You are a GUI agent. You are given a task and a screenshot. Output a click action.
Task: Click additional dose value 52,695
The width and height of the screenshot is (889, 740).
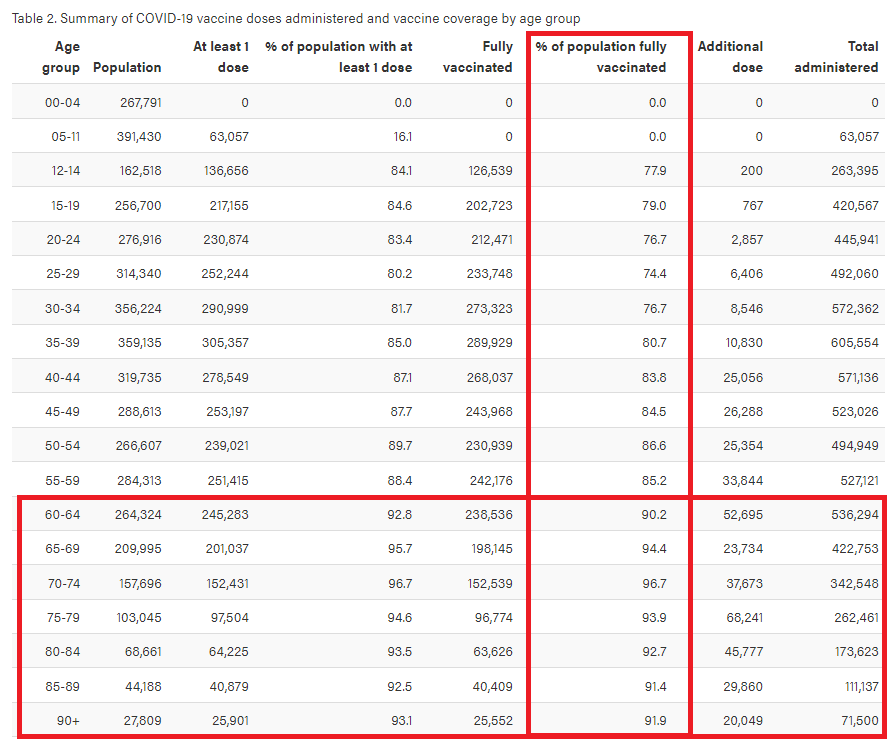click(x=743, y=514)
